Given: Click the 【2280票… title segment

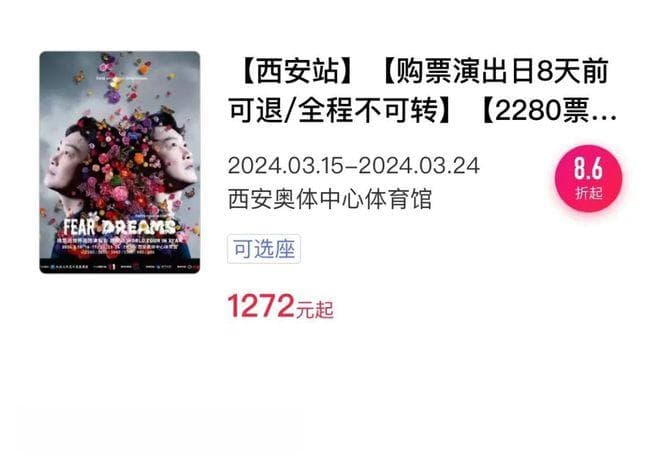Looking at the screenshot, I should click(x=549, y=111).
